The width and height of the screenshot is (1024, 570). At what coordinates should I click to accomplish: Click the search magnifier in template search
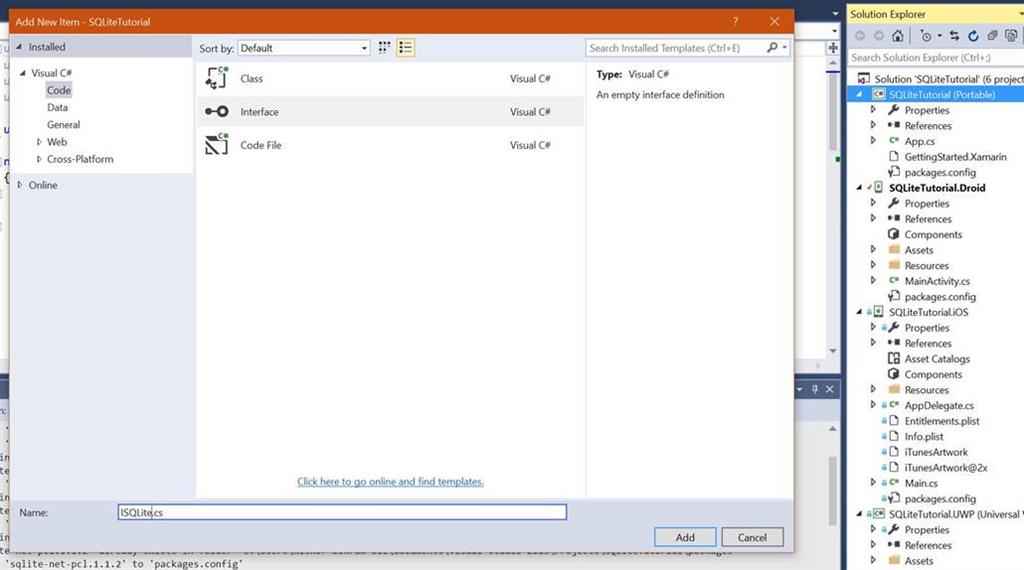[773, 48]
